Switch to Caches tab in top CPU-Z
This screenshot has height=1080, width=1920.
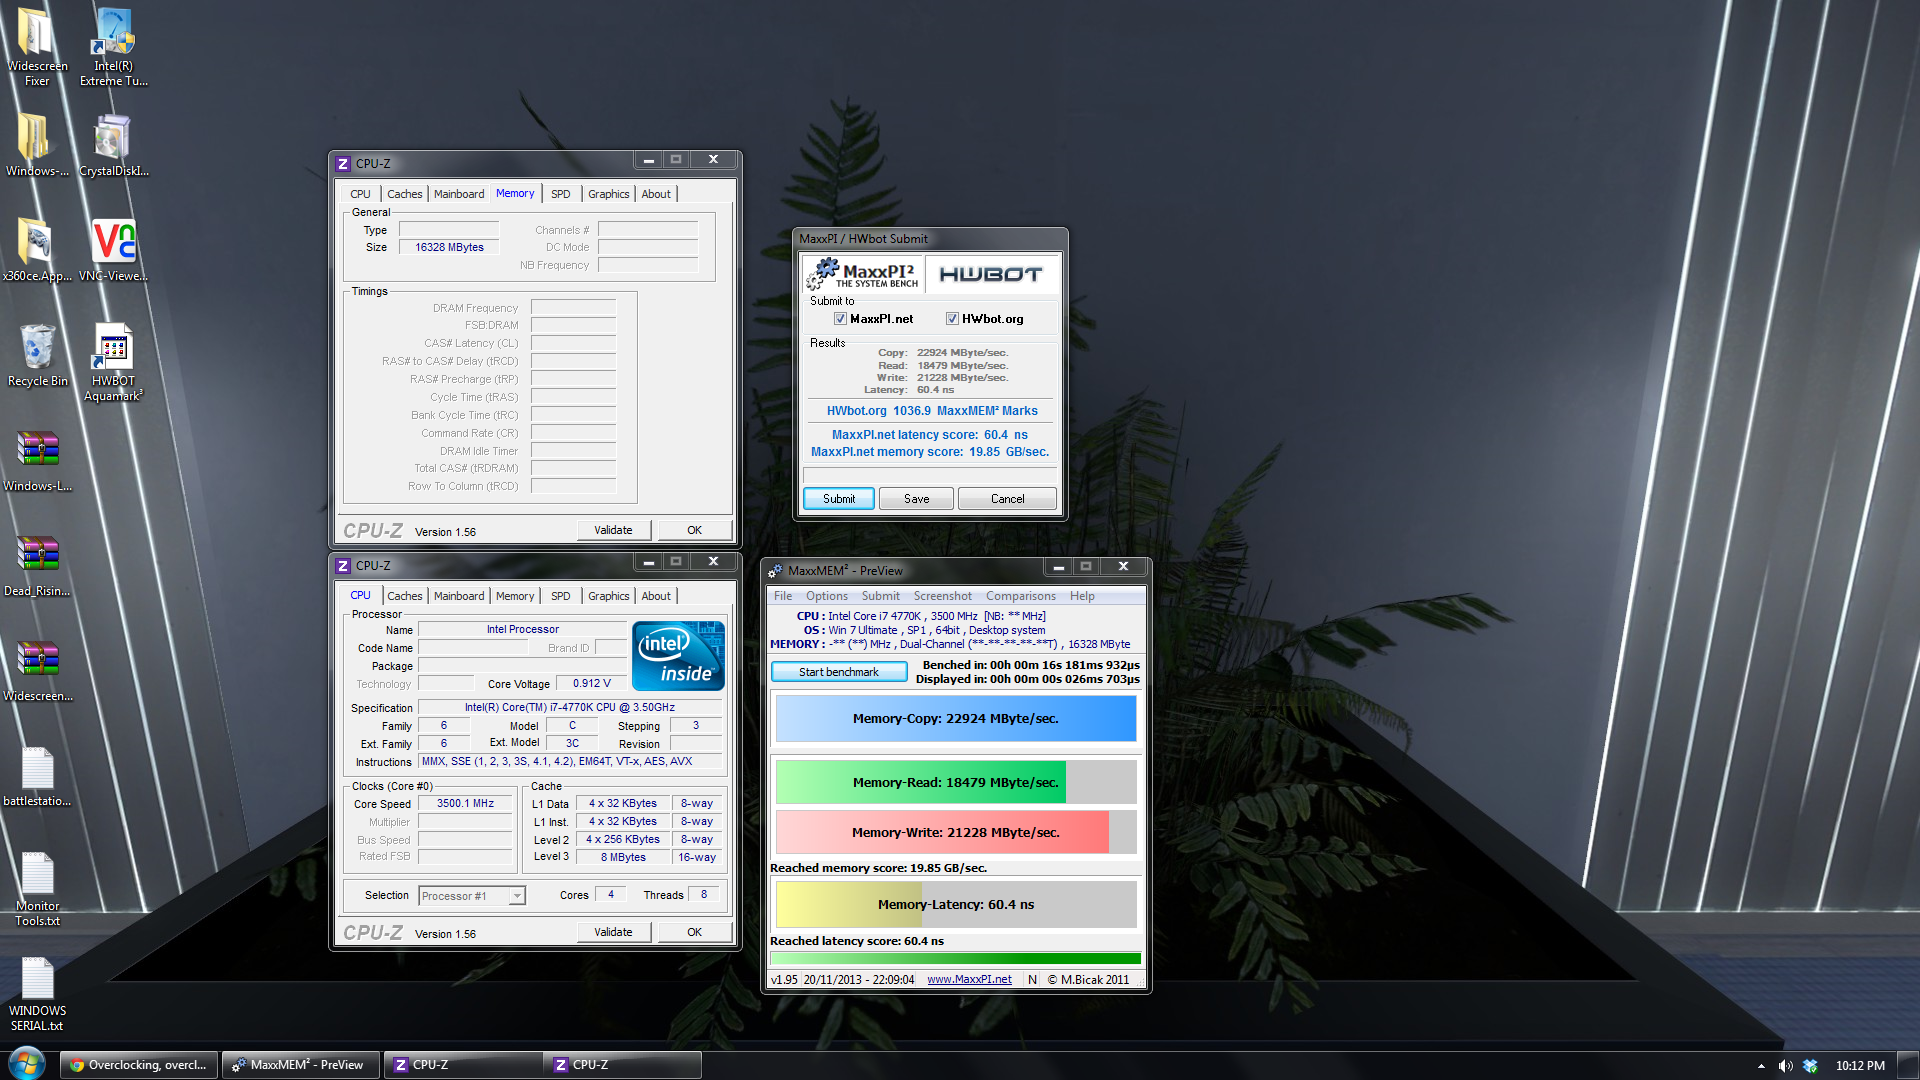[x=405, y=194]
